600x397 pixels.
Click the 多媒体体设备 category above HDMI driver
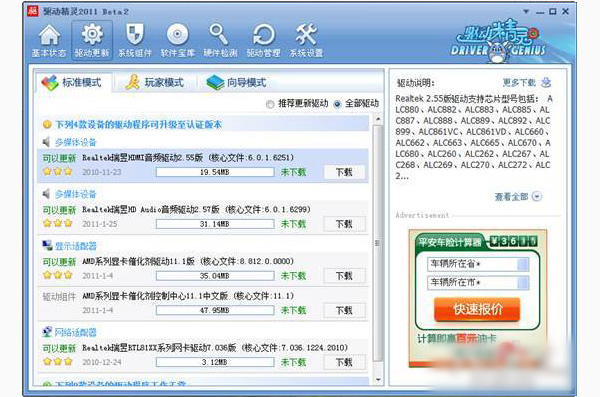coord(75,142)
